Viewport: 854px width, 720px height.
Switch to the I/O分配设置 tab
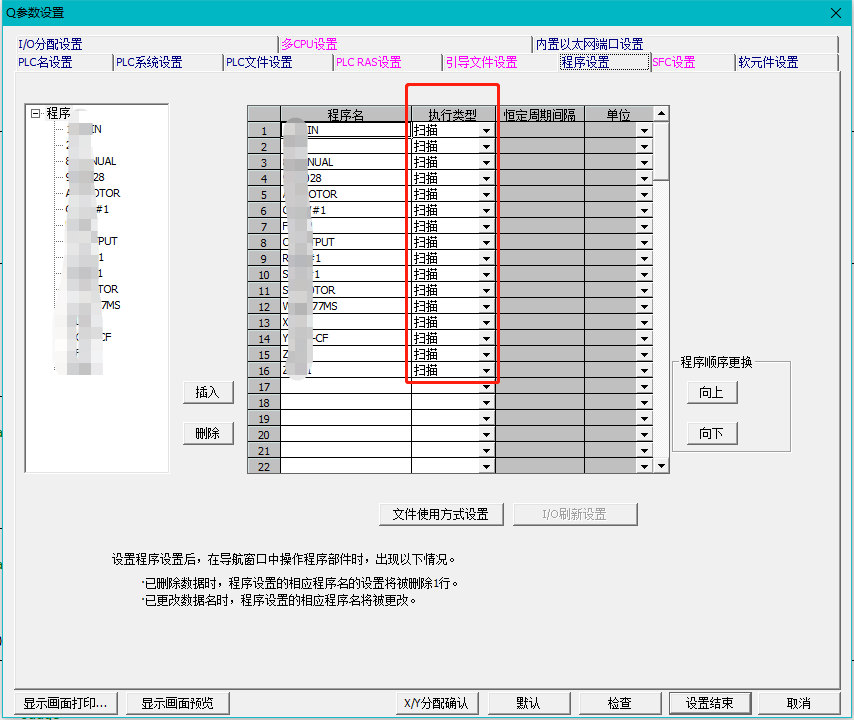tap(50, 44)
